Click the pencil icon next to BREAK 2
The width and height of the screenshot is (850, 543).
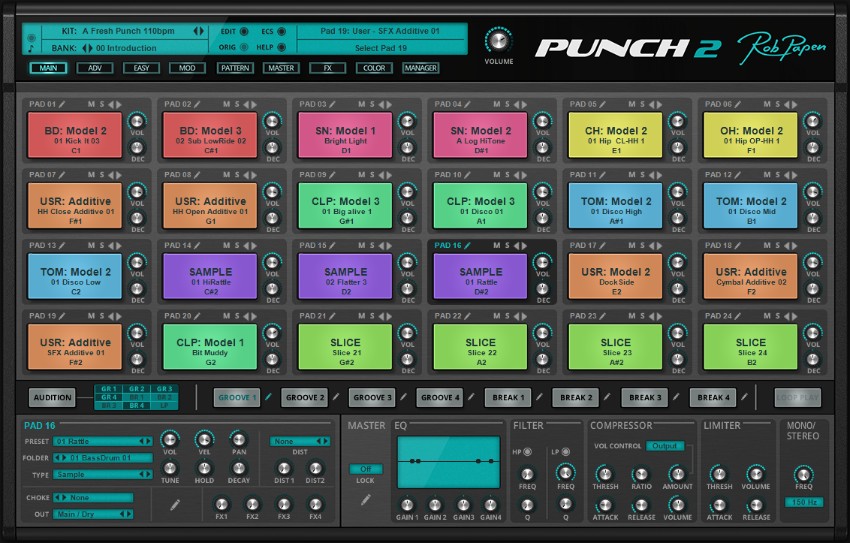click(x=607, y=397)
